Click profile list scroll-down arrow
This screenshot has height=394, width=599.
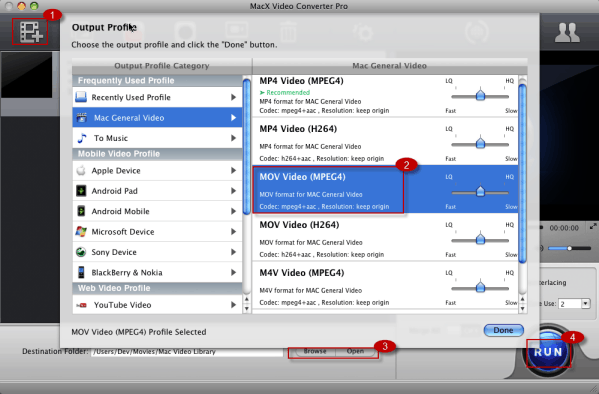coord(522,308)
